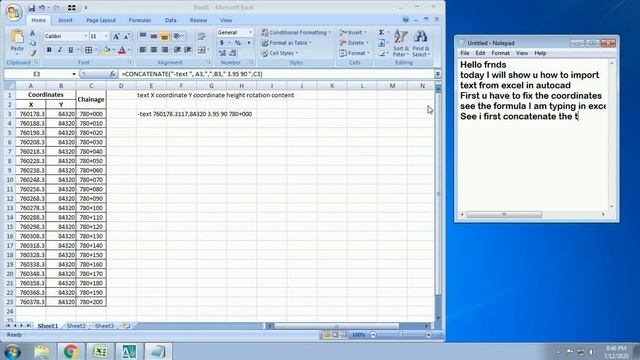Image resolution: width=640 pixels, height=360 pixels.
Task: Toggle Top Align vertical alignment
Action: tap(142, 36)
